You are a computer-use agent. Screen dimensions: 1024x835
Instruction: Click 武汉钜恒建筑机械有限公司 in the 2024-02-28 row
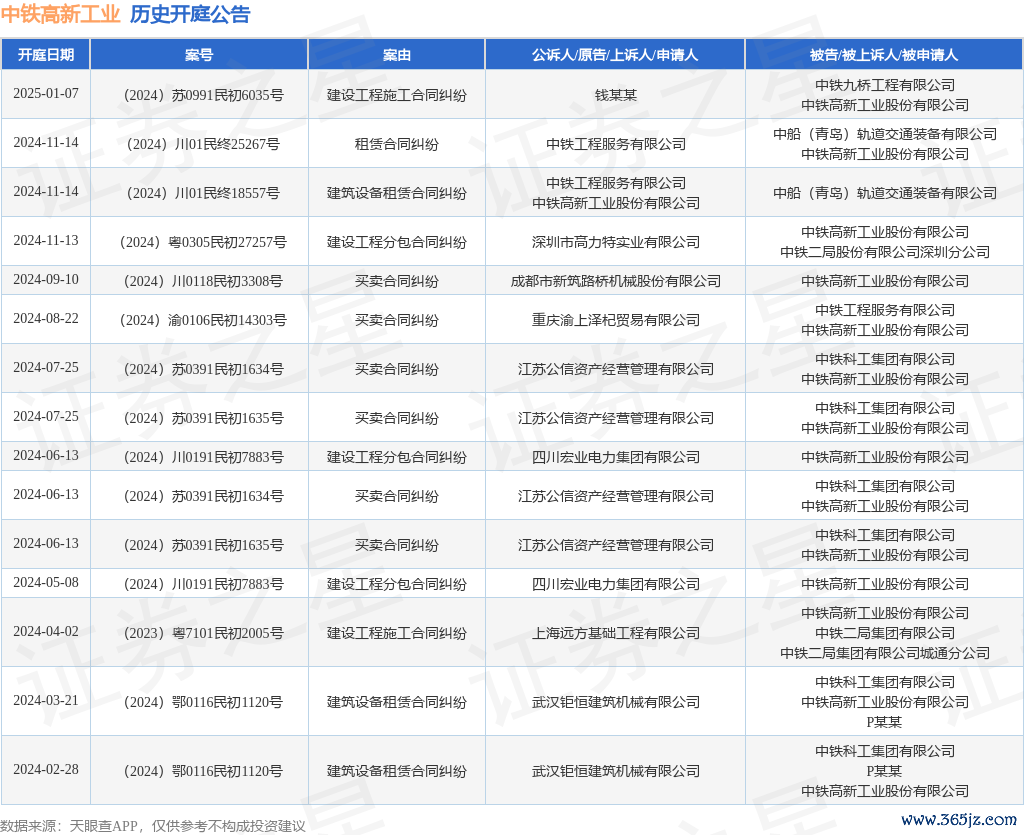tap(615, 772)
